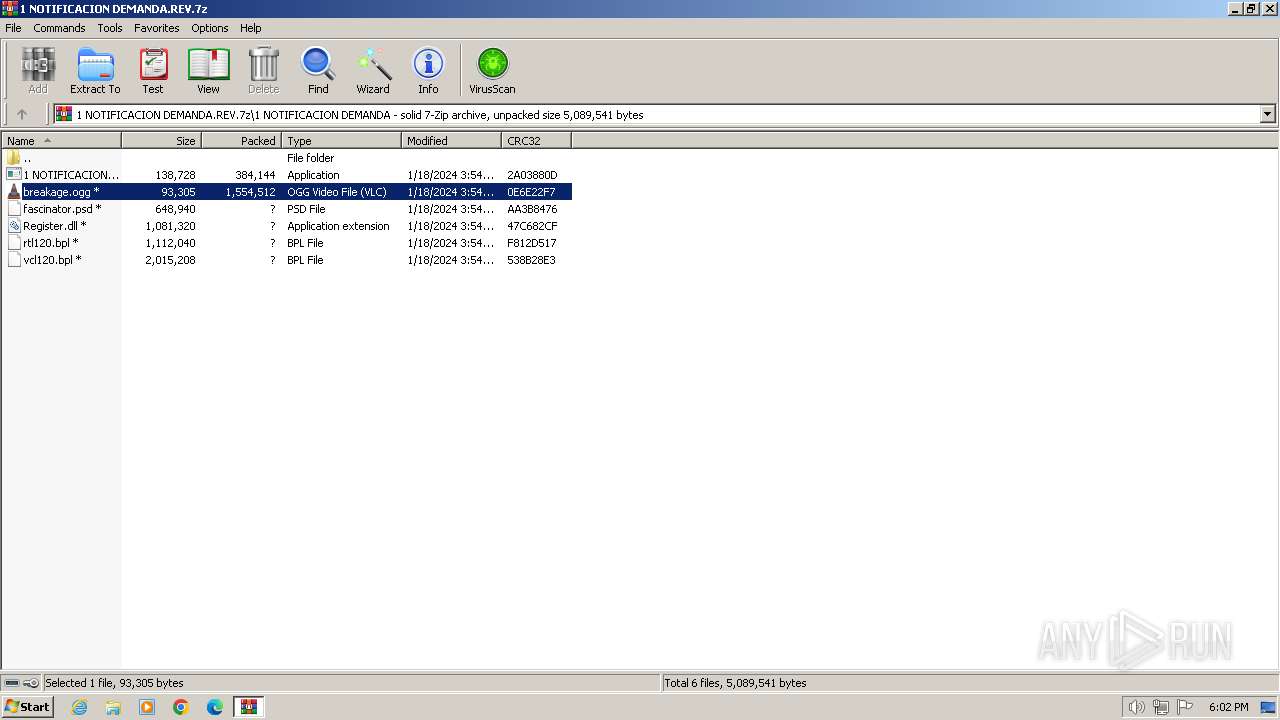Select the vcl120.bpl file name
This screenshot has width=1280, height=720.
pyautogui.click(x=52, y=260)
